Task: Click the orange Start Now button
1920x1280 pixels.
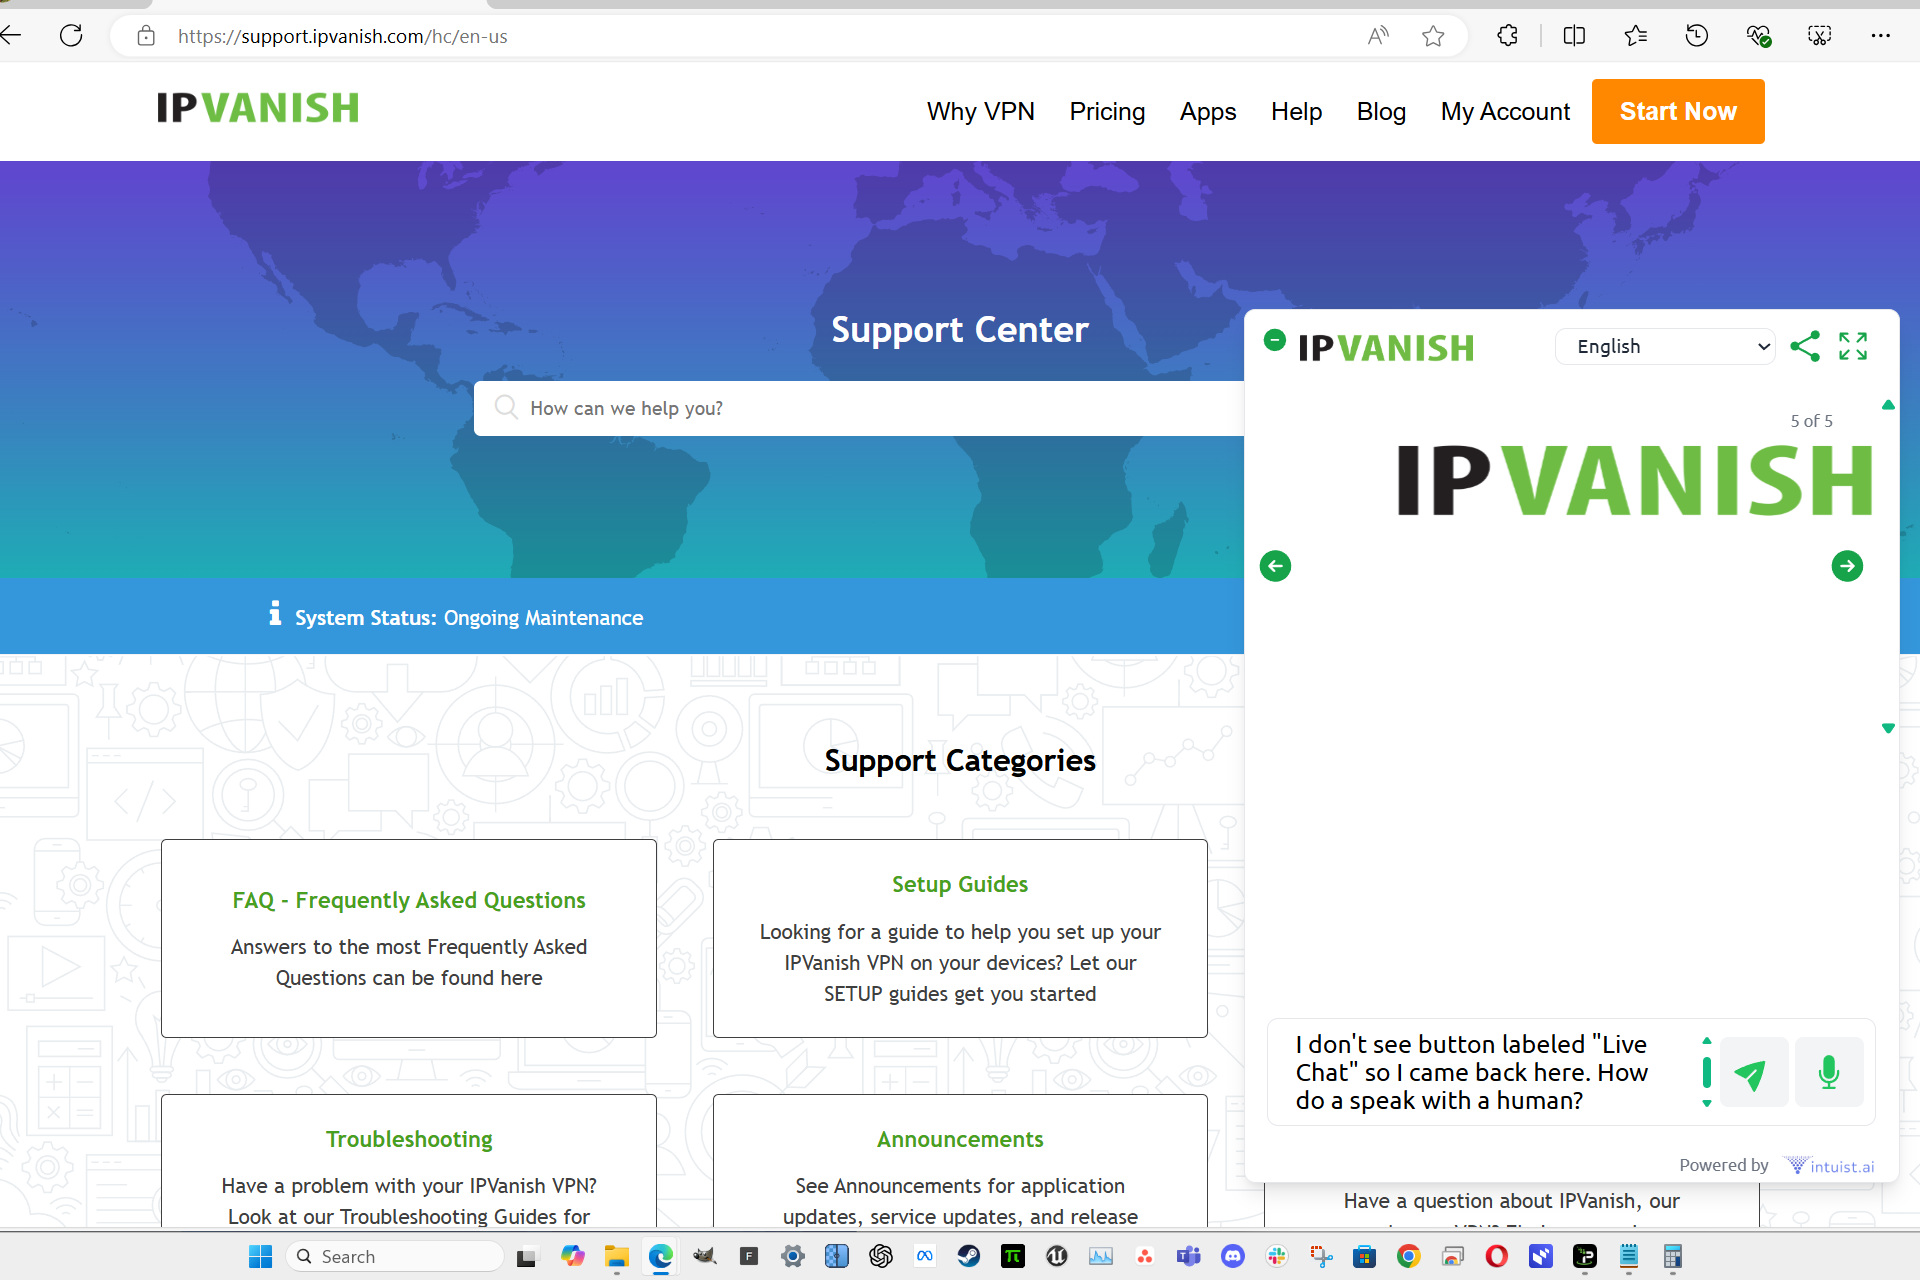Action: coord(1678,111)
